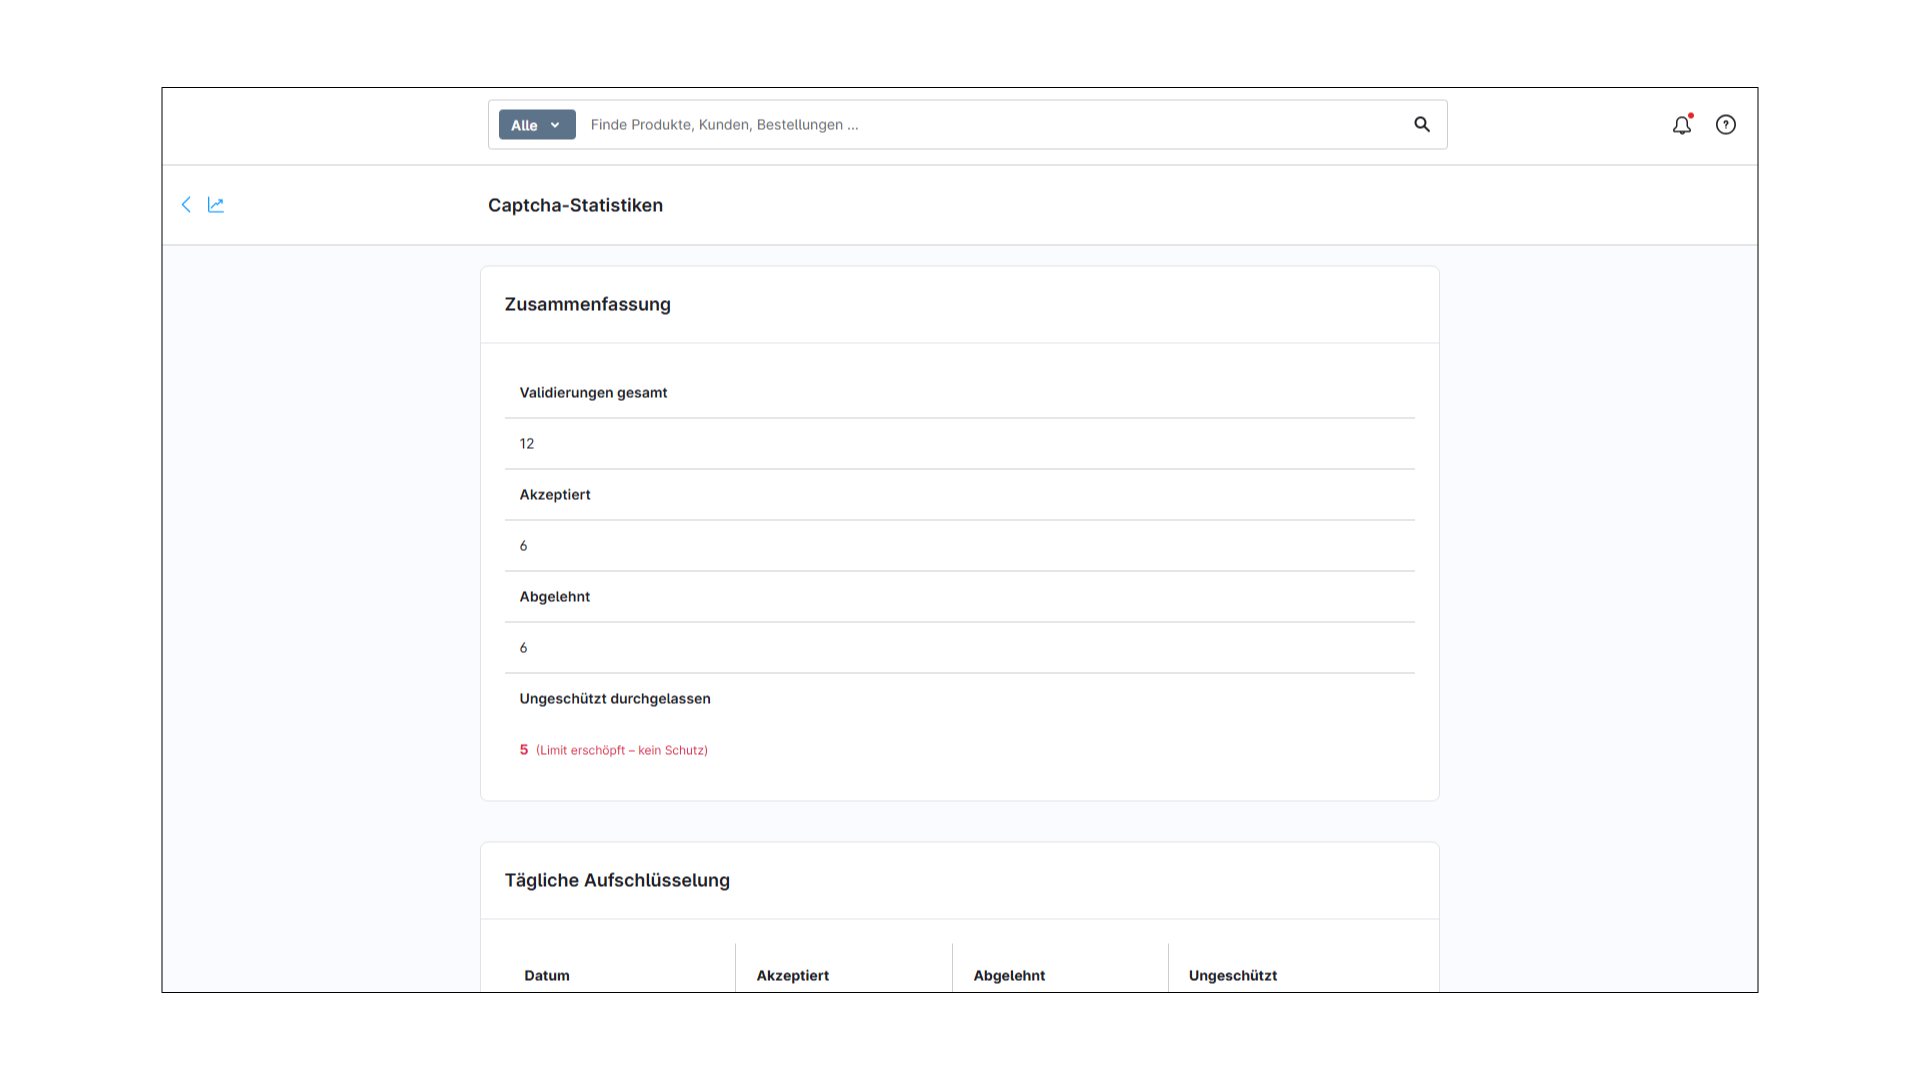This screenshot has height=1080, width=1920.
Task: Select the red unprotected count 5
Action: point(524,750)
